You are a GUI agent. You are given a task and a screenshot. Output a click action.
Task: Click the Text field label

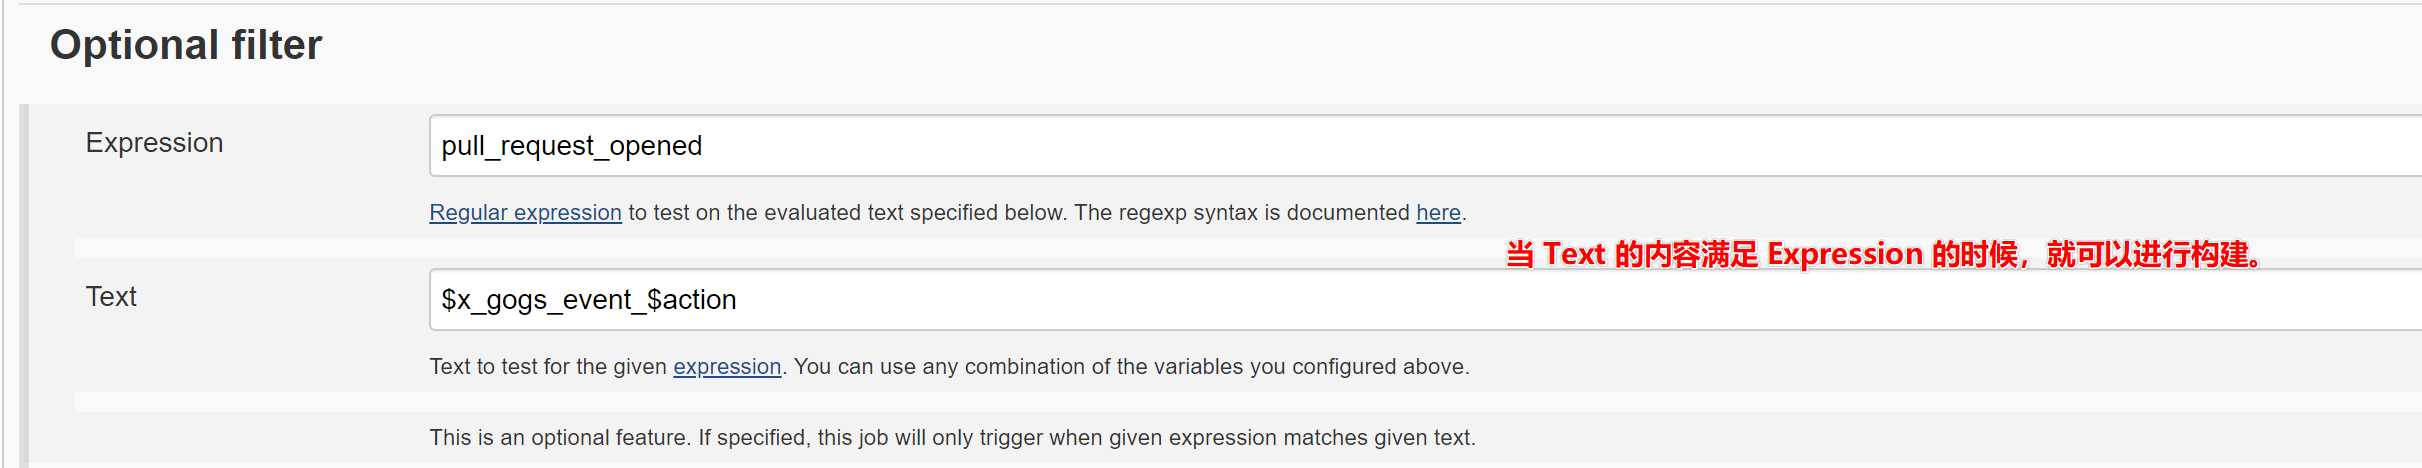(111, 297)
